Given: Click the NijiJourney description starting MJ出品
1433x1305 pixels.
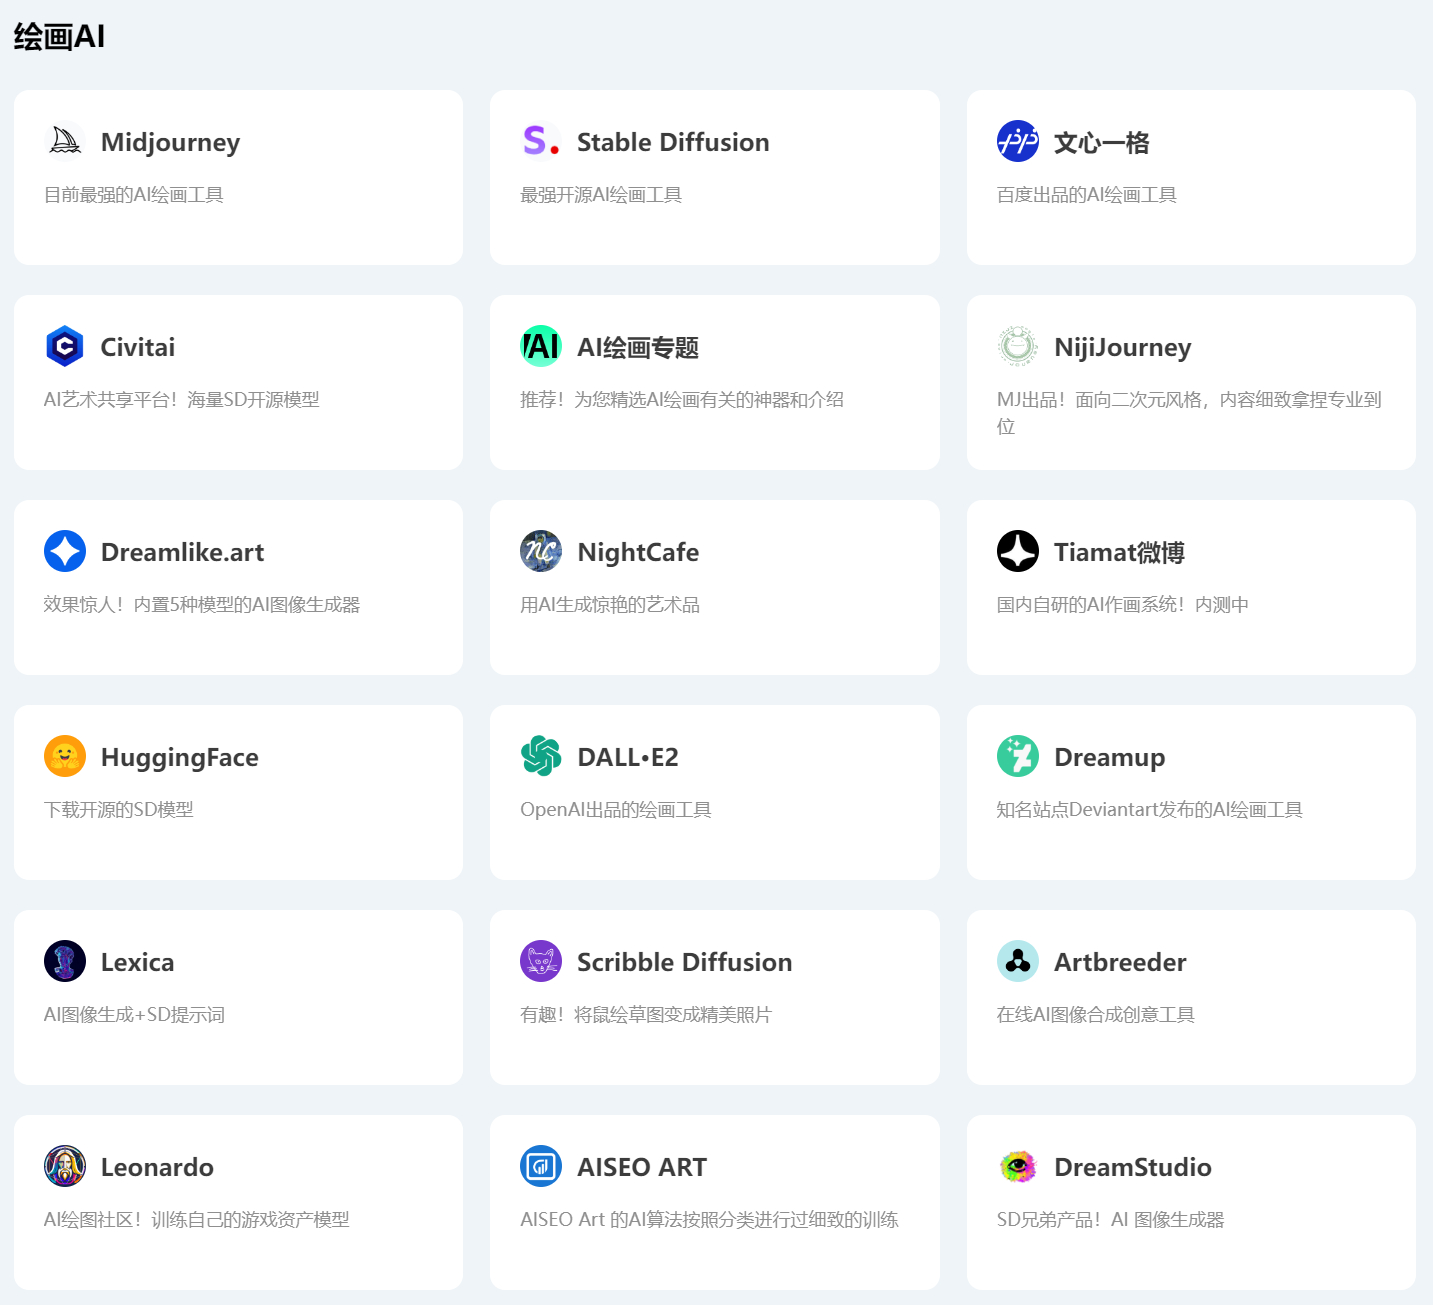Looking at the screenshot, I should coord(1189,413).
